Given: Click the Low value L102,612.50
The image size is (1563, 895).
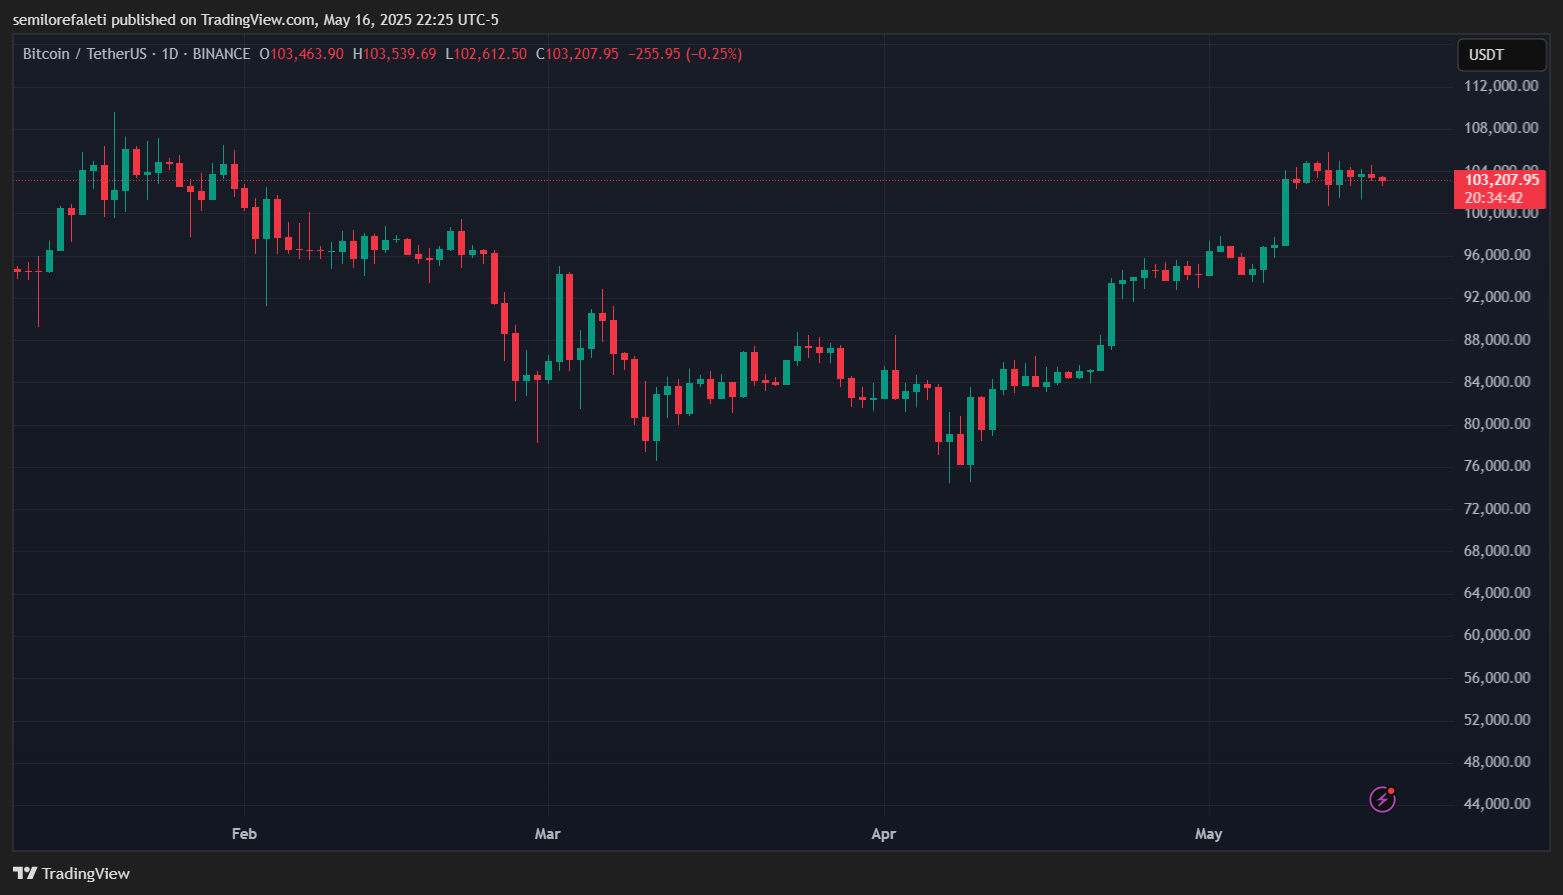Looking at the screenshot, I should pos(486,54).
